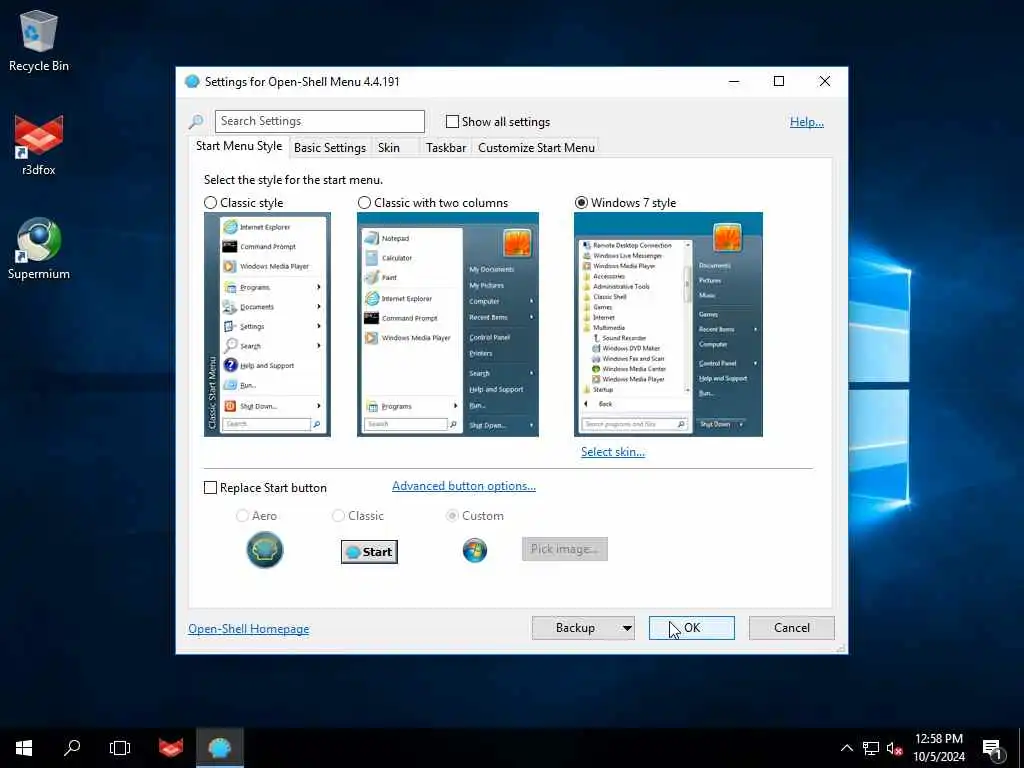Choose the Classic button radio option

pos(338,516)
